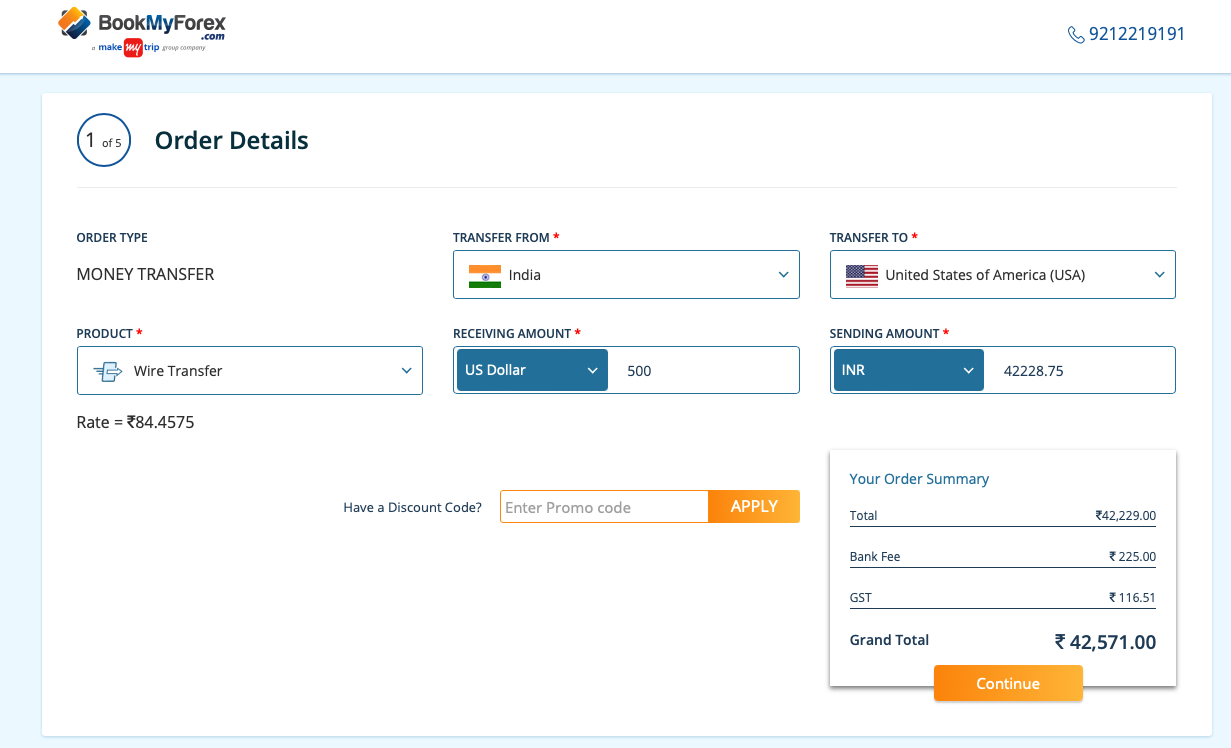Click the India flag icon
1231x748 pixels.
tap(485, 275)
